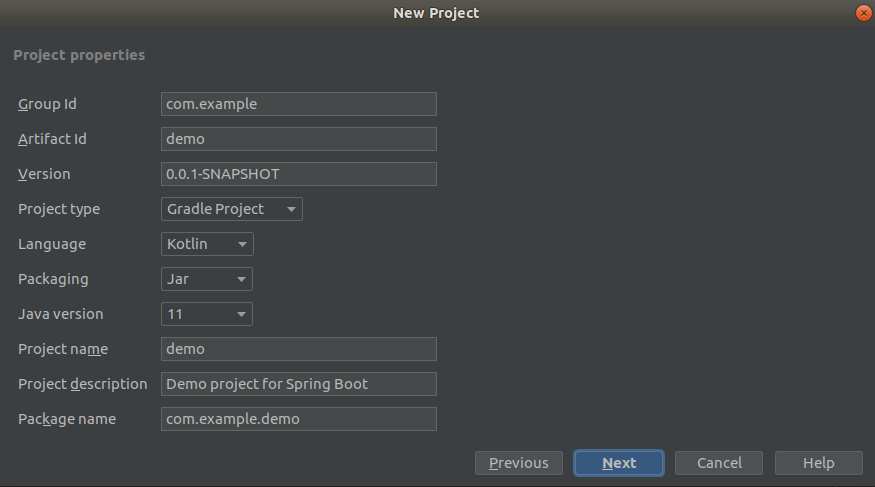
Task: Click the Java version label
Action: coord(60,314)
